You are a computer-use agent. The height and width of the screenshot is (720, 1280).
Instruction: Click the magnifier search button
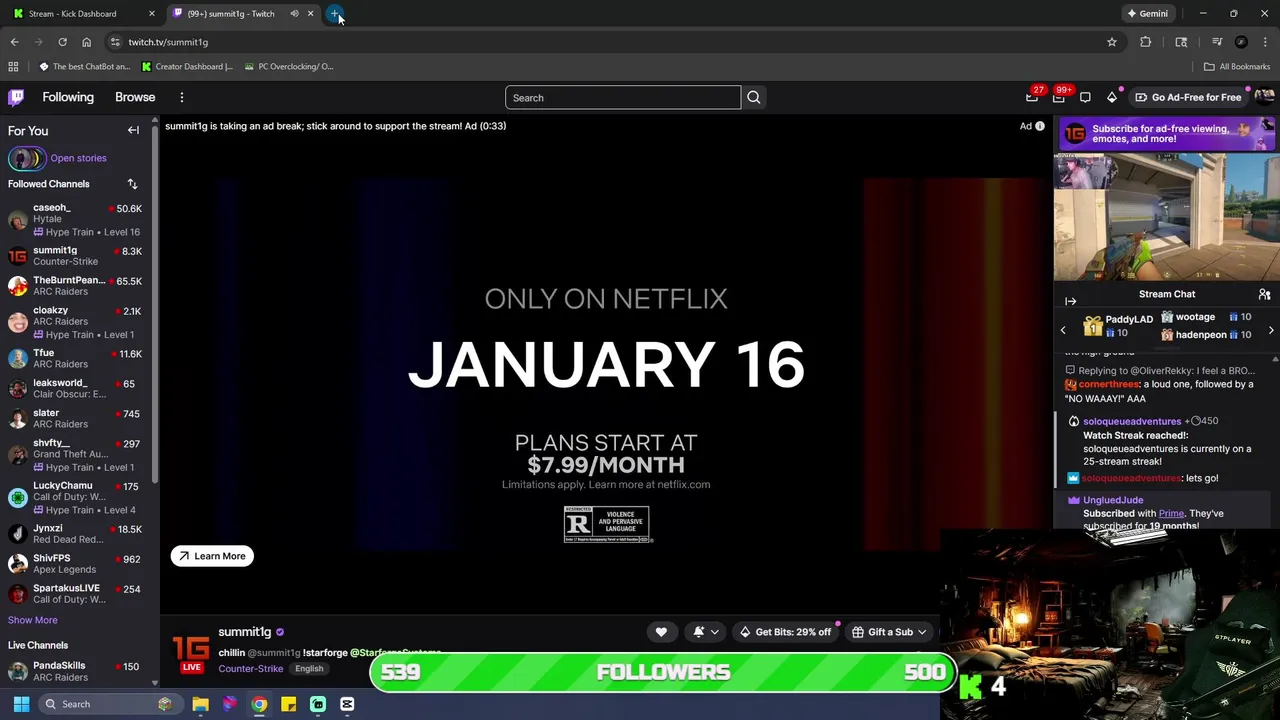point(754,97)
